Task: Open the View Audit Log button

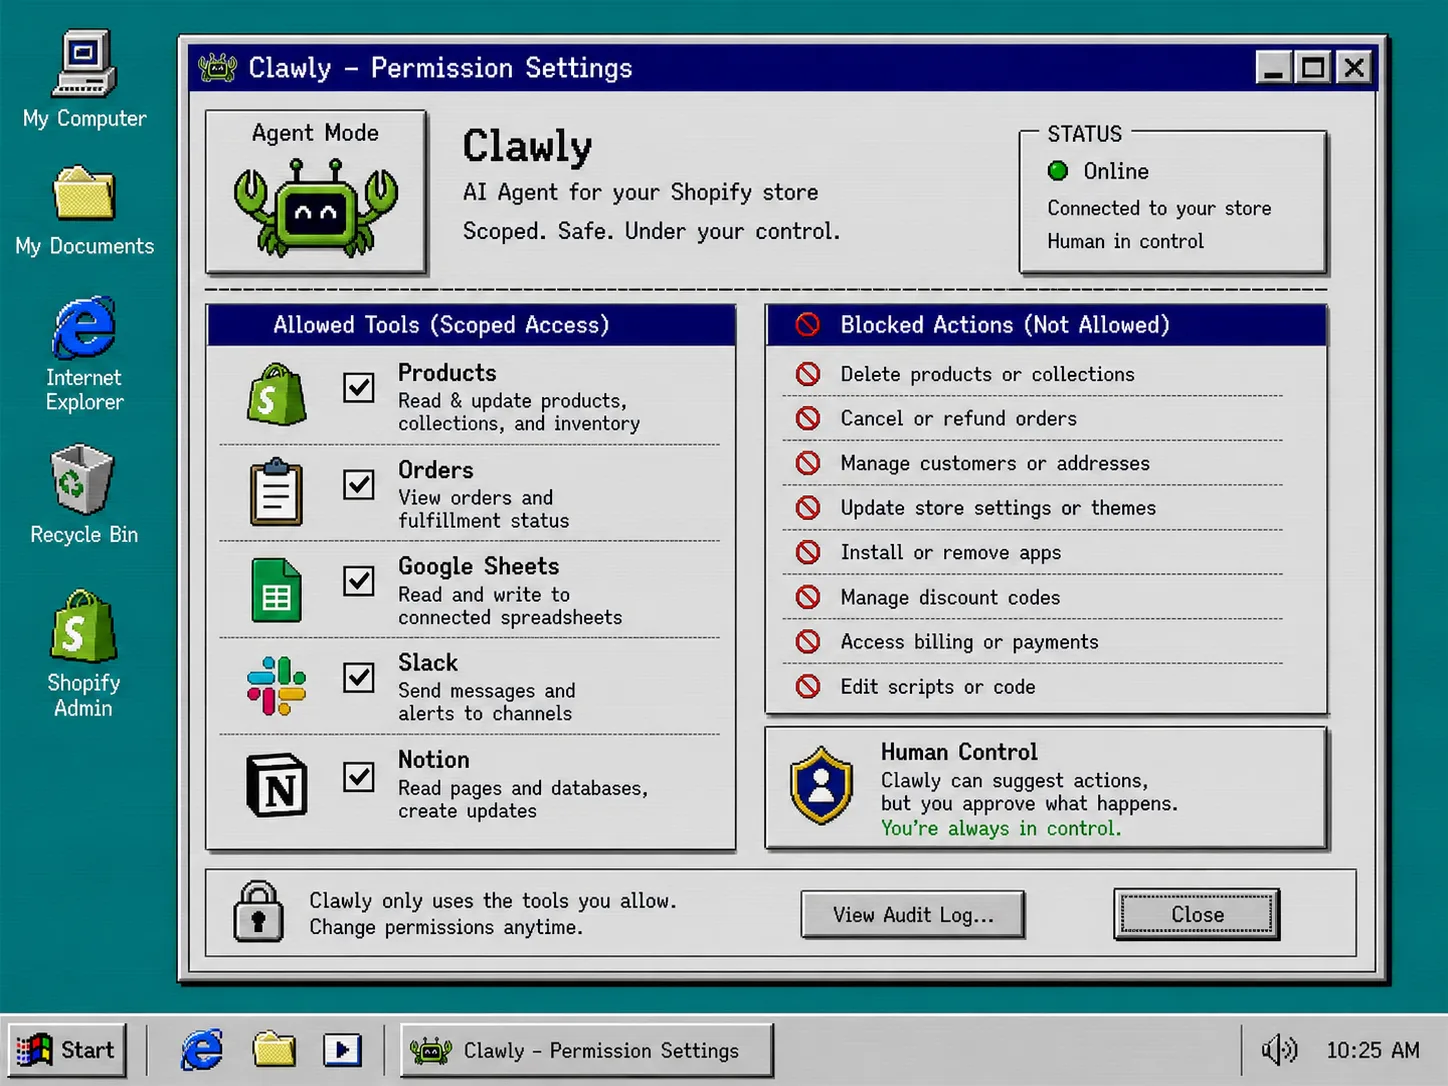Action: coord(913,914)
